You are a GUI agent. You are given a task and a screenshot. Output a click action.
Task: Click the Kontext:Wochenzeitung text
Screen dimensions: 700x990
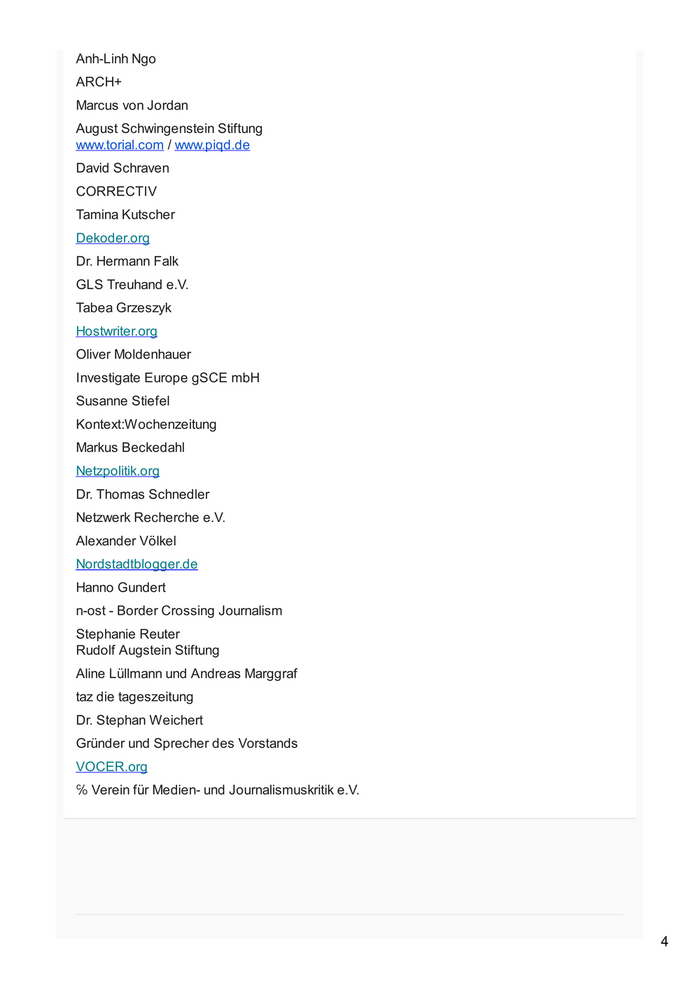pyautogui.click(x=146, y=424)
